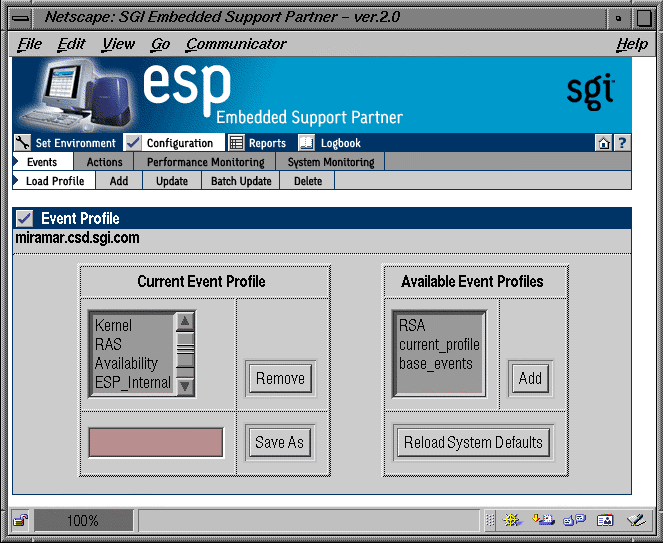Click the component bar drag handle
This screenshot has width=663, height=543.
click(x=490, y=520)
